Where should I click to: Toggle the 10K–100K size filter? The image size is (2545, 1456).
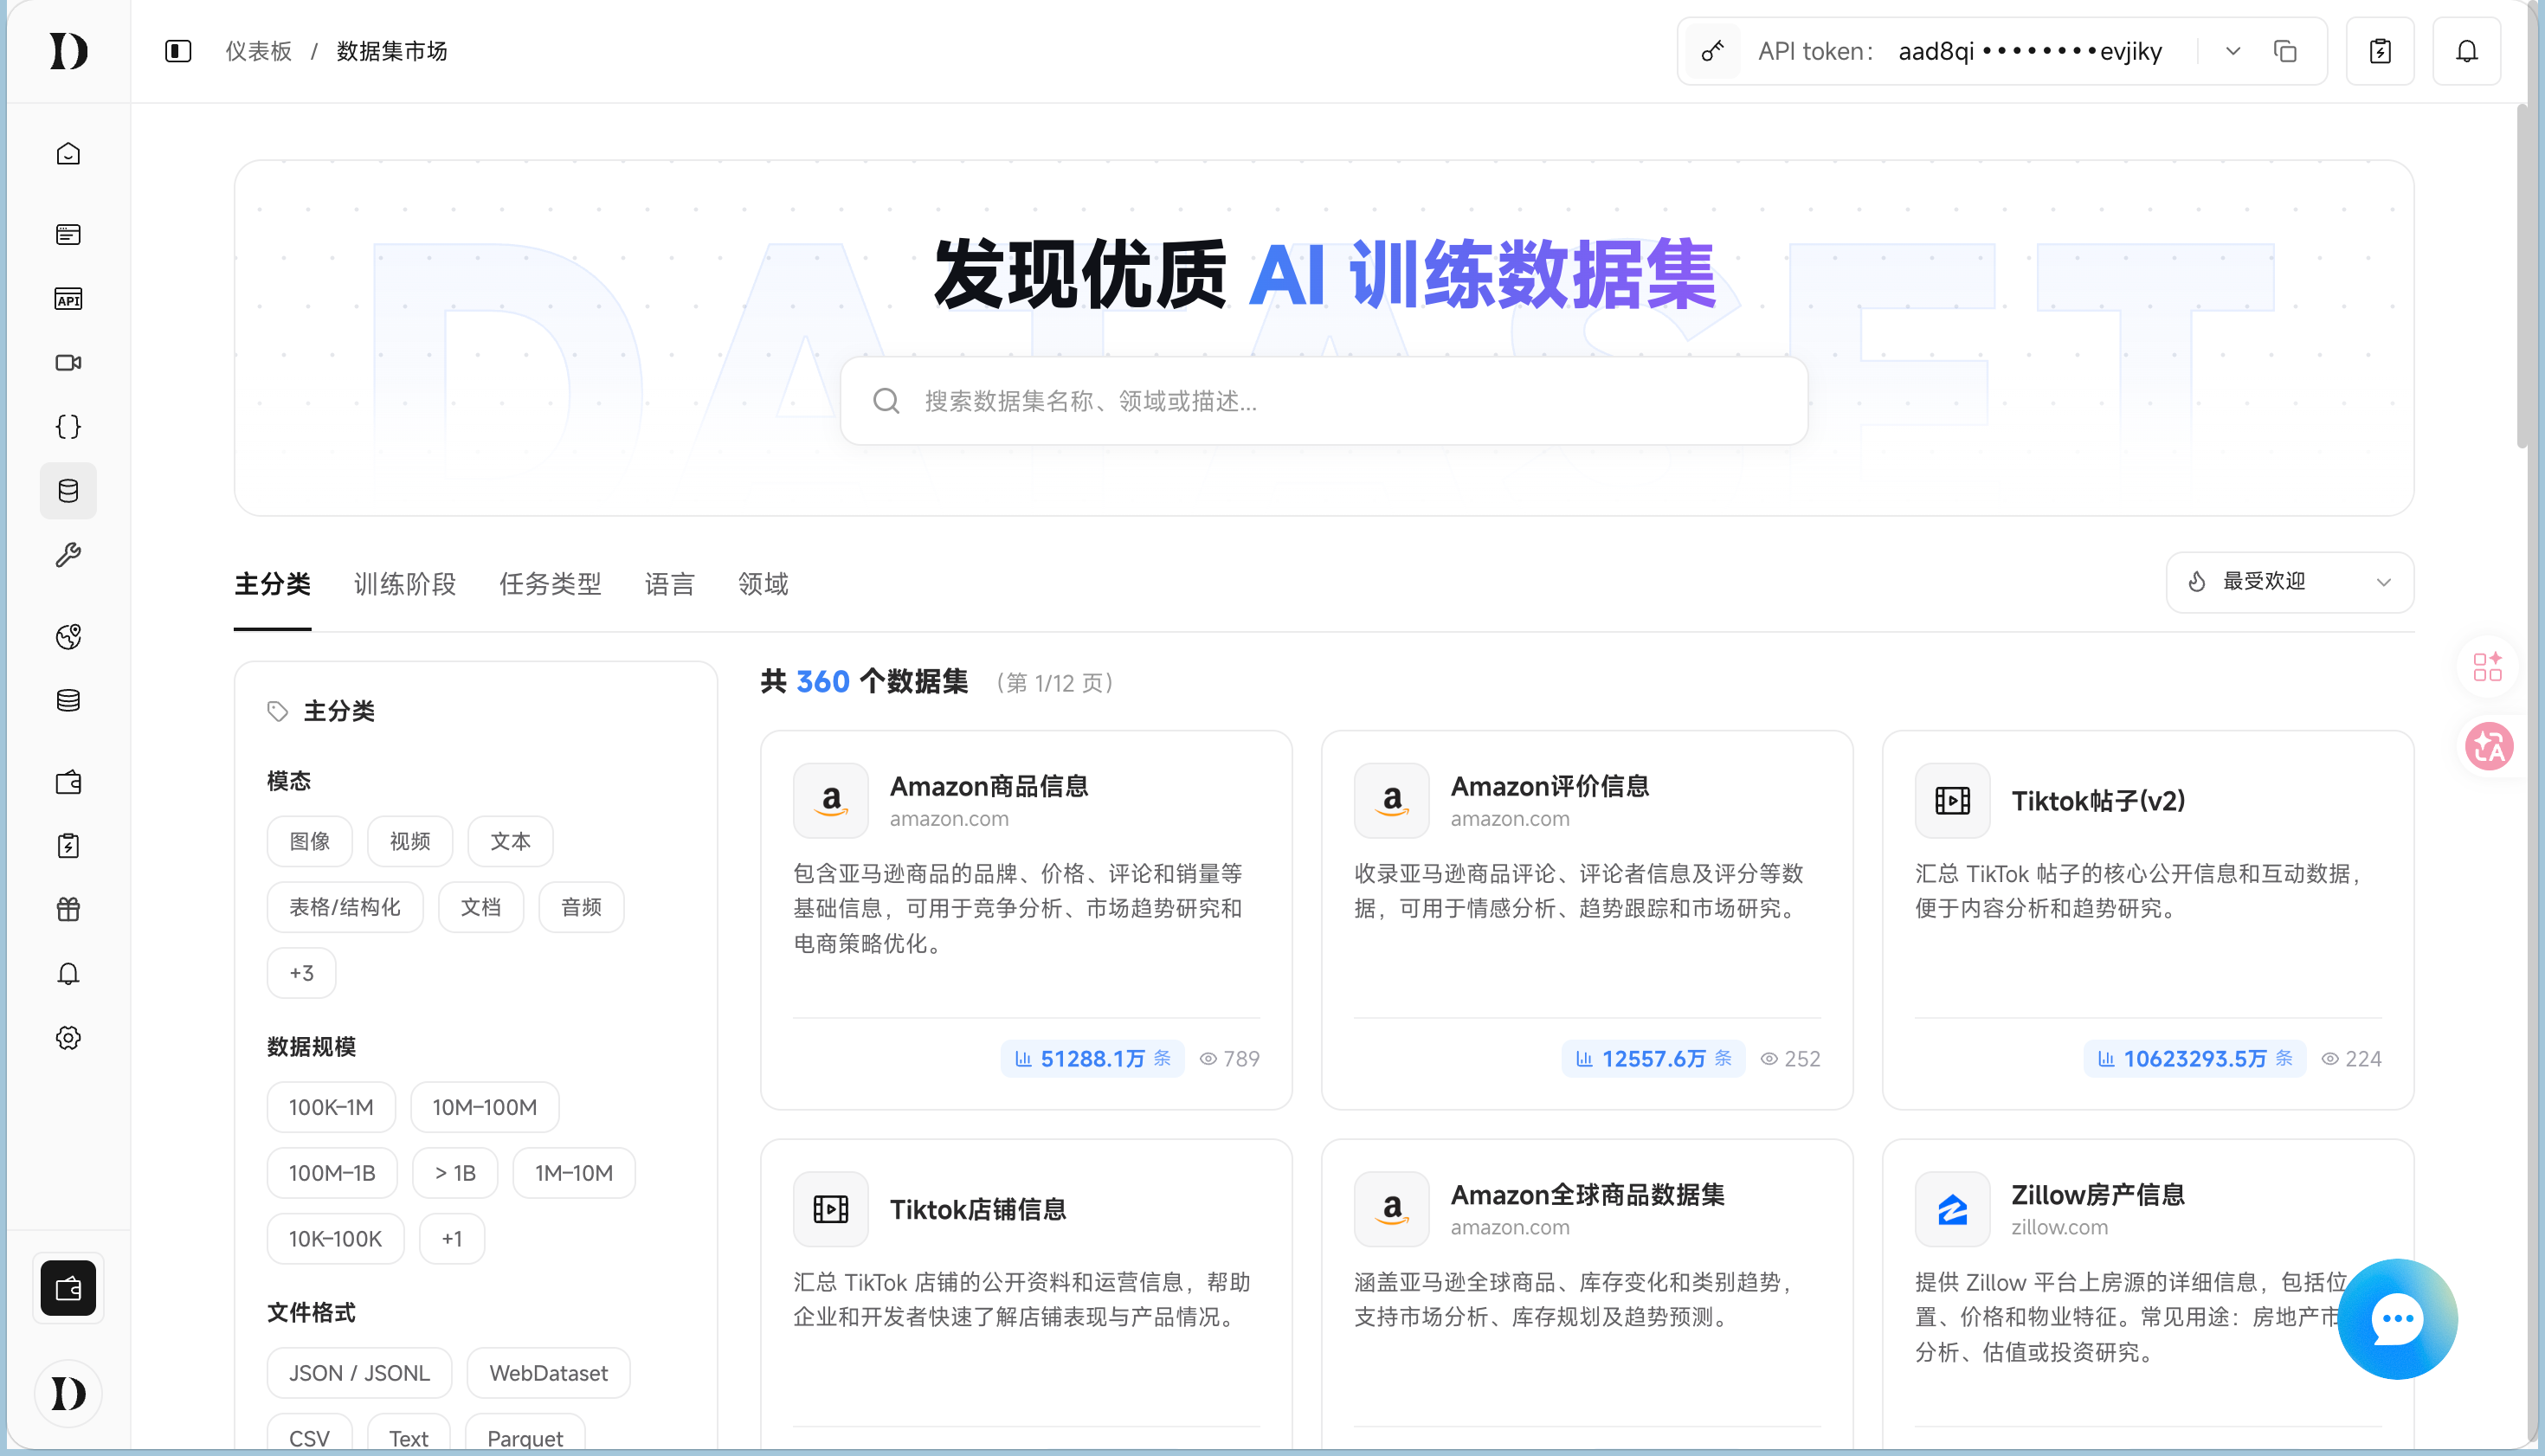click(335, 1239)
